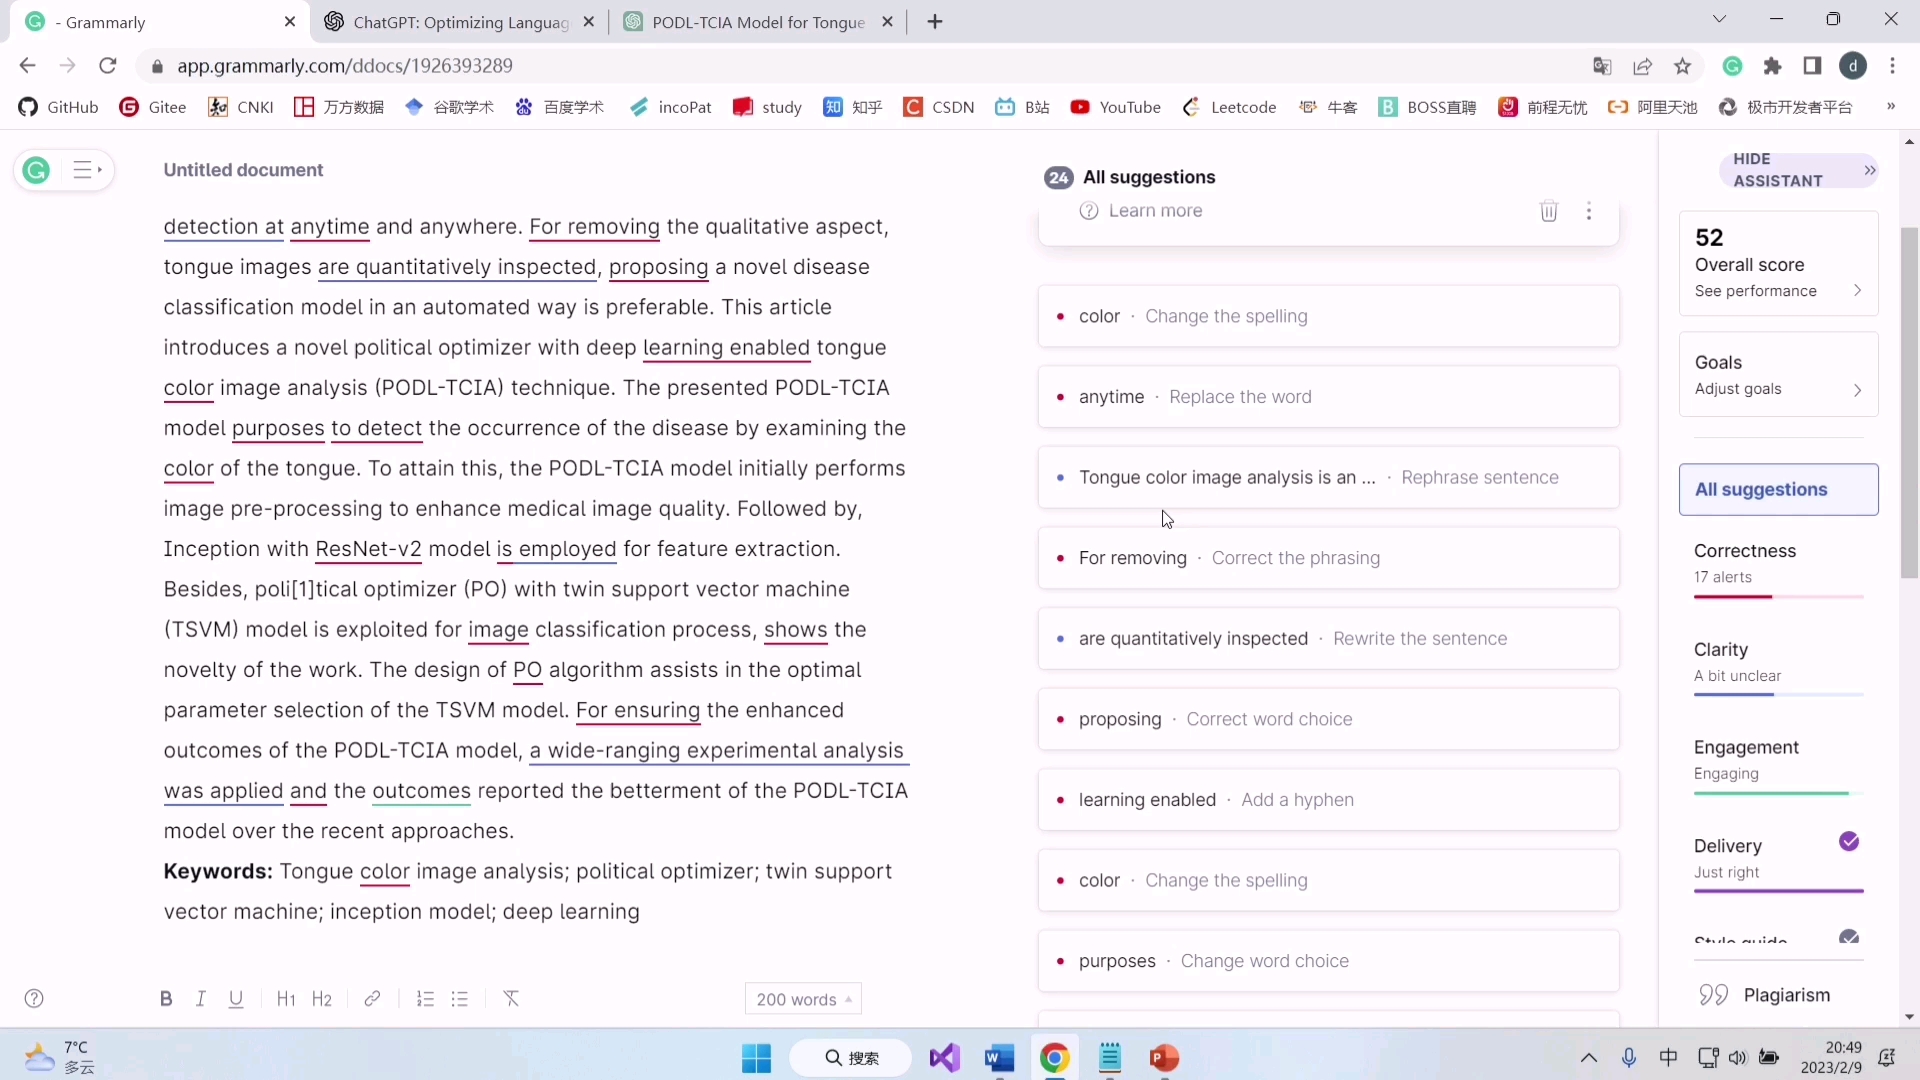The image size is (1920, 1080).
Task: Click the Italic formatting icon
Action: pyautogui.click(x=200, y=1000)
